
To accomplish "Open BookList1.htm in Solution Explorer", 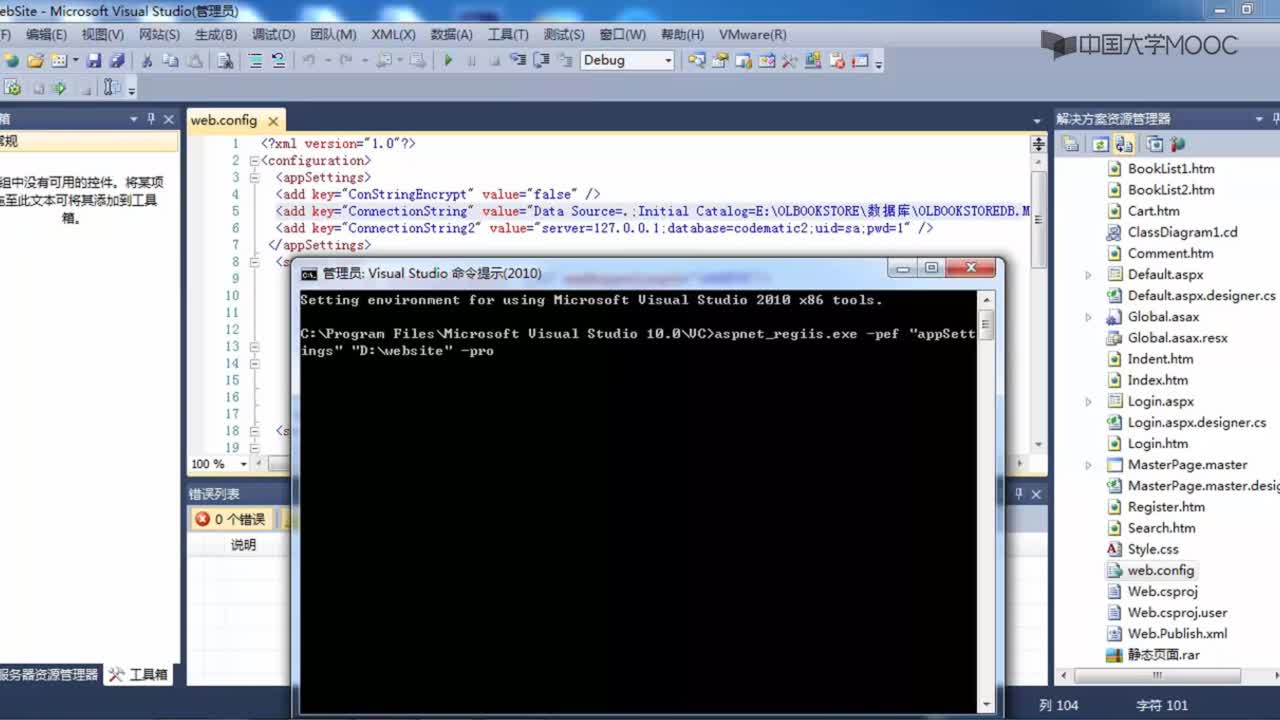I will coord(1171,169).
